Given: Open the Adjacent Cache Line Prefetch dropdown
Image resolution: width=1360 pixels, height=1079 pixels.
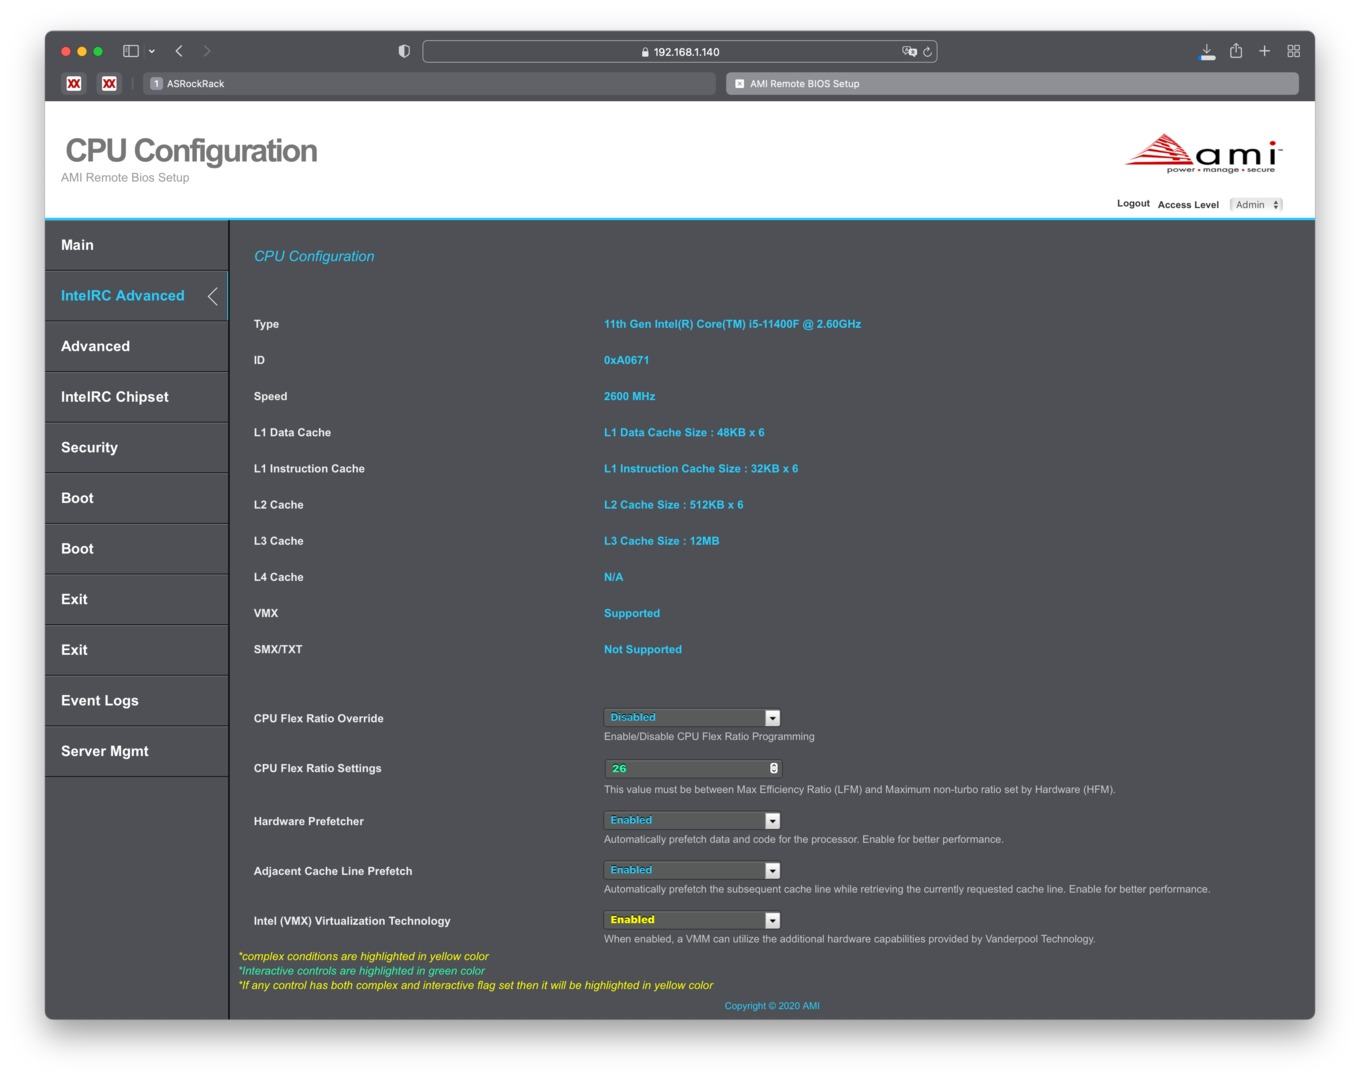Looking at the screenshot, I should [692, 870].
